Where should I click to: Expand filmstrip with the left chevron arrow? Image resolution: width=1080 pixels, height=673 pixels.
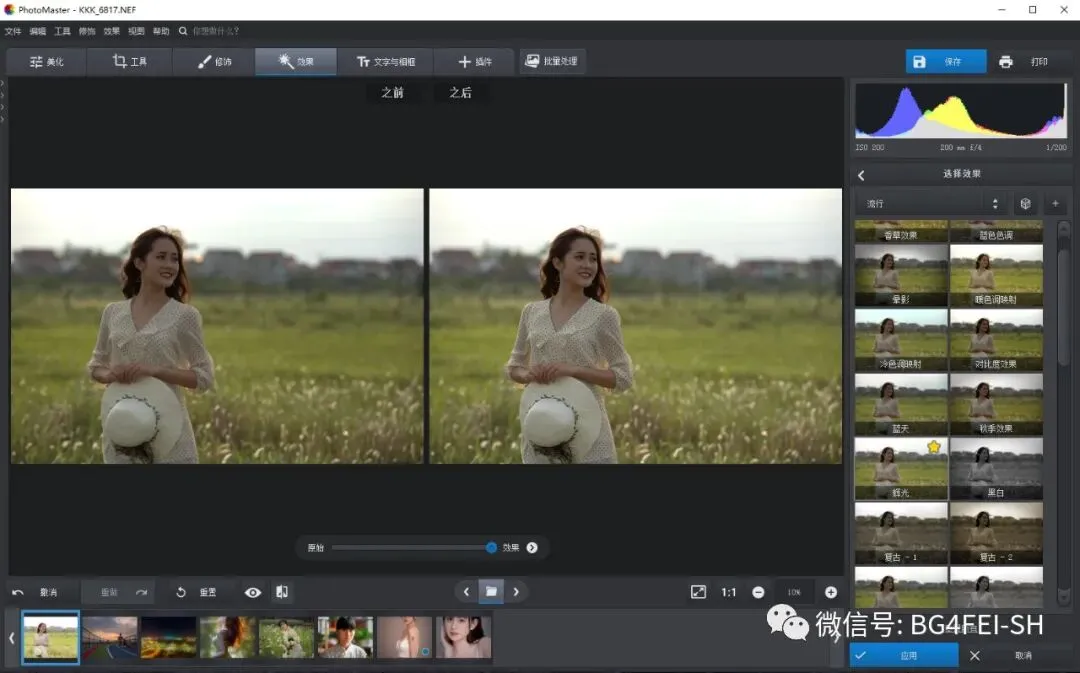point(12,637)
